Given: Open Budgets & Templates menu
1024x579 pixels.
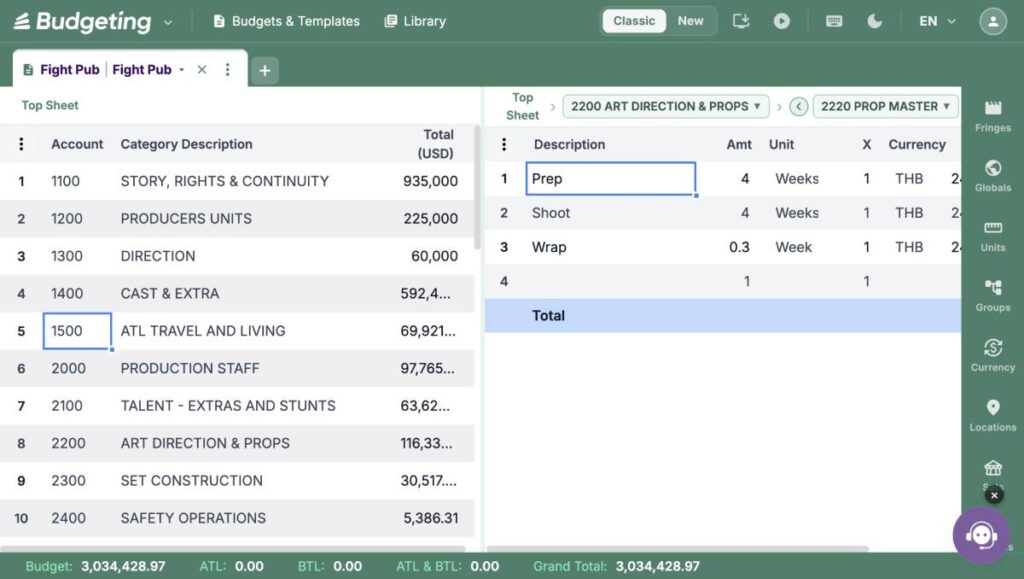Looking at the screenshot, I should (x=286, y=21).
